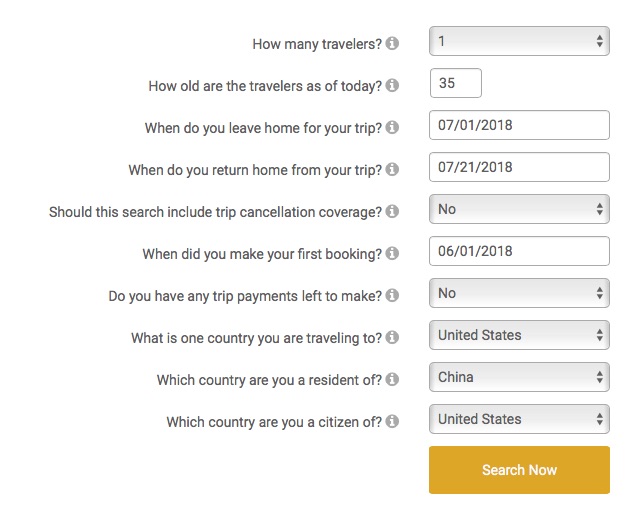Click the traveler age field containing 35
The width and height of the screenshot is (639, 513).
point(456,83)
